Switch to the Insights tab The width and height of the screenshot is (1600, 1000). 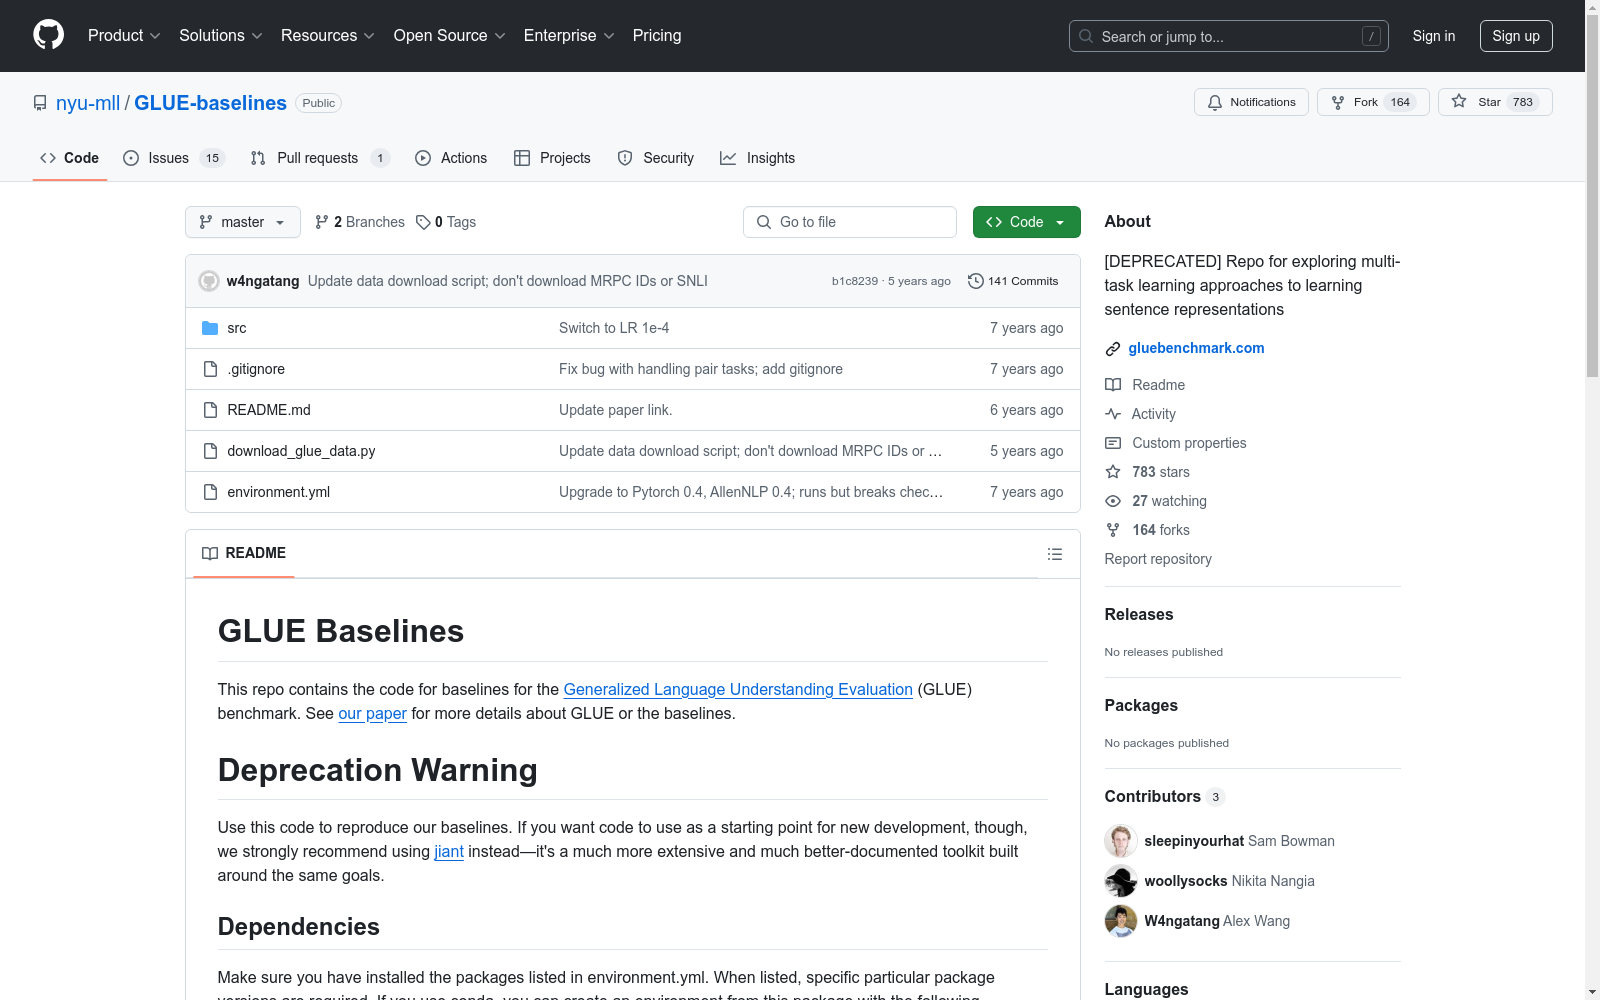758,158
